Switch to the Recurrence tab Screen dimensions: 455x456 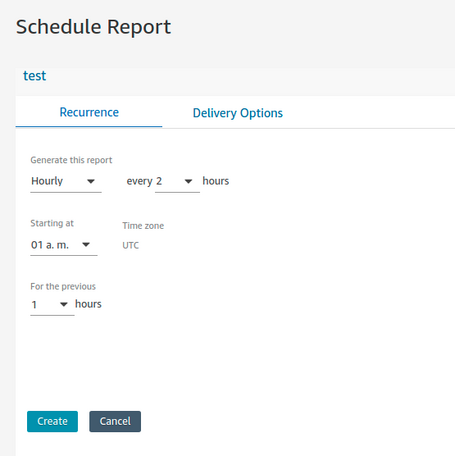click(x=89, y=112)
